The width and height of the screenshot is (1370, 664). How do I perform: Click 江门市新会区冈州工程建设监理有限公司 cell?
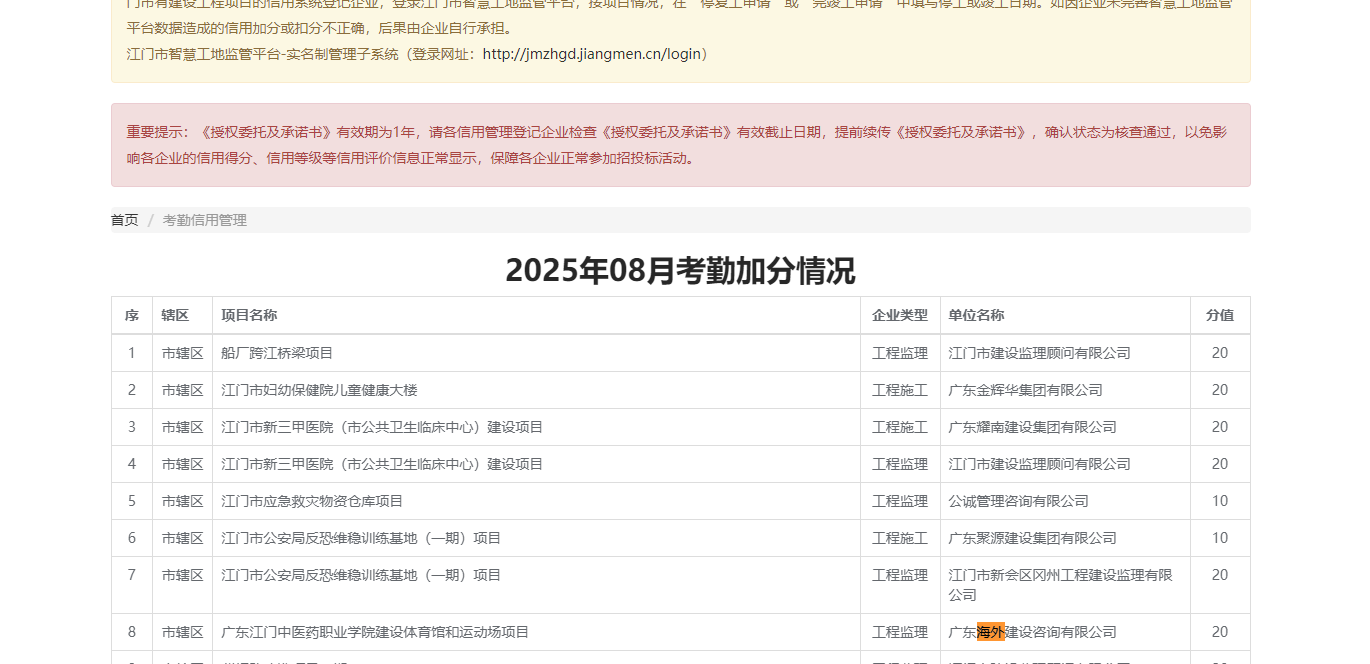click(1060, 585)
